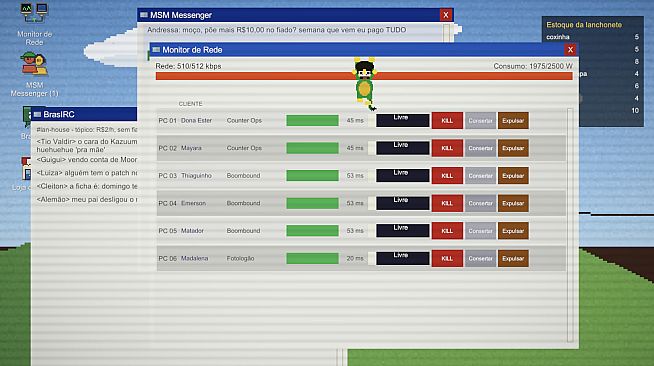Kill PC 05 Matador's session

[x=447, y=231]
